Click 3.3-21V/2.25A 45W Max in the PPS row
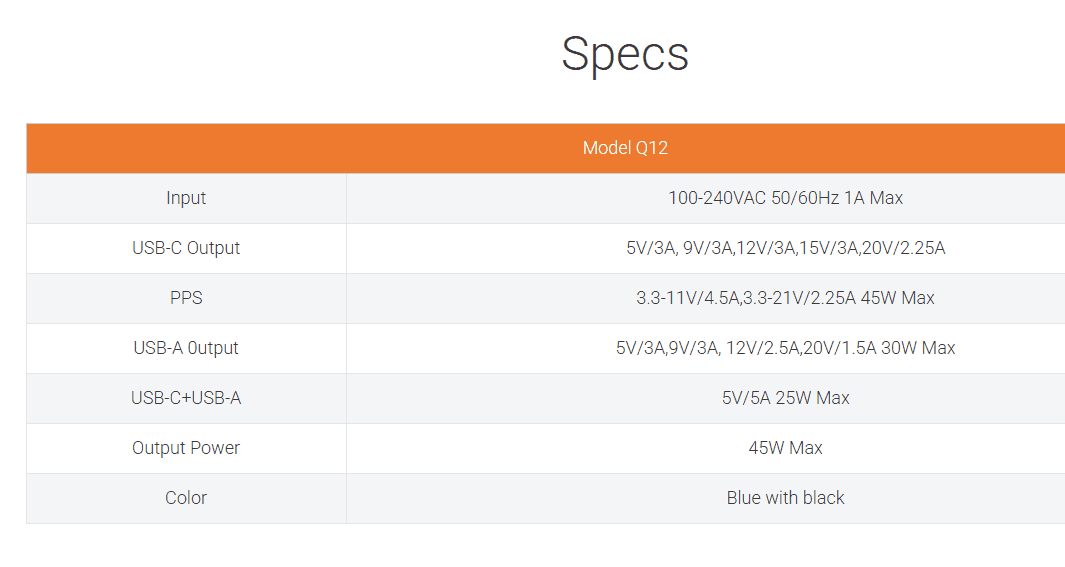The image size is (1065, 567). point(839,298)
